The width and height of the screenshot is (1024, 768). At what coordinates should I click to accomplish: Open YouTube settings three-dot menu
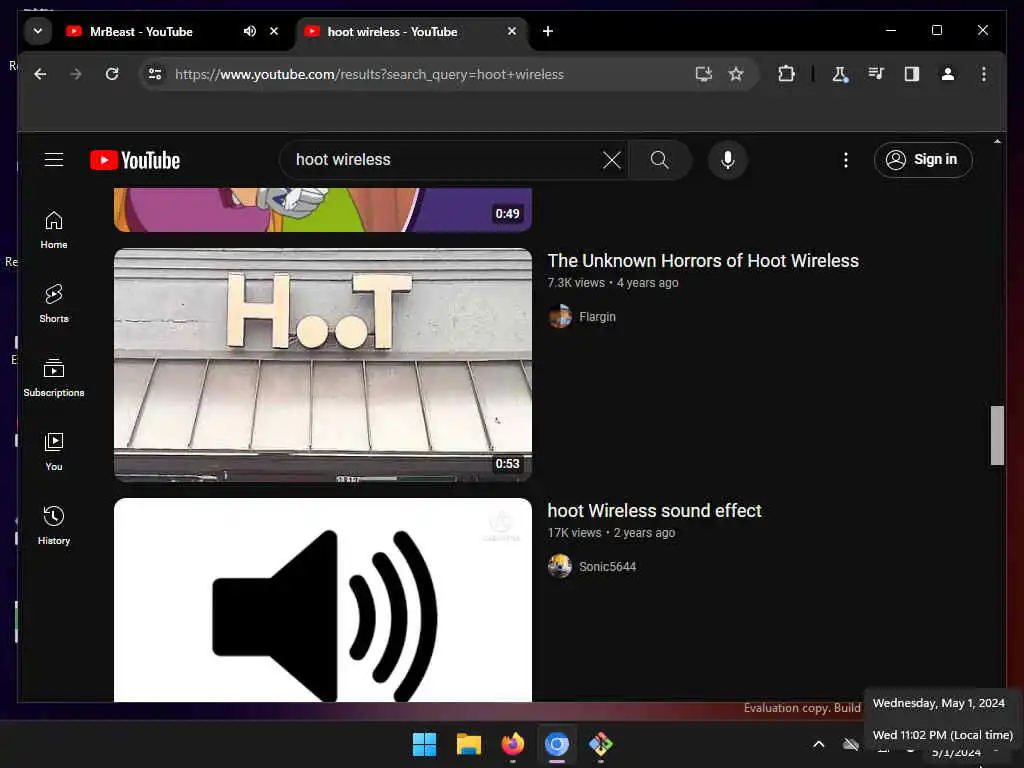click(846, 160)
